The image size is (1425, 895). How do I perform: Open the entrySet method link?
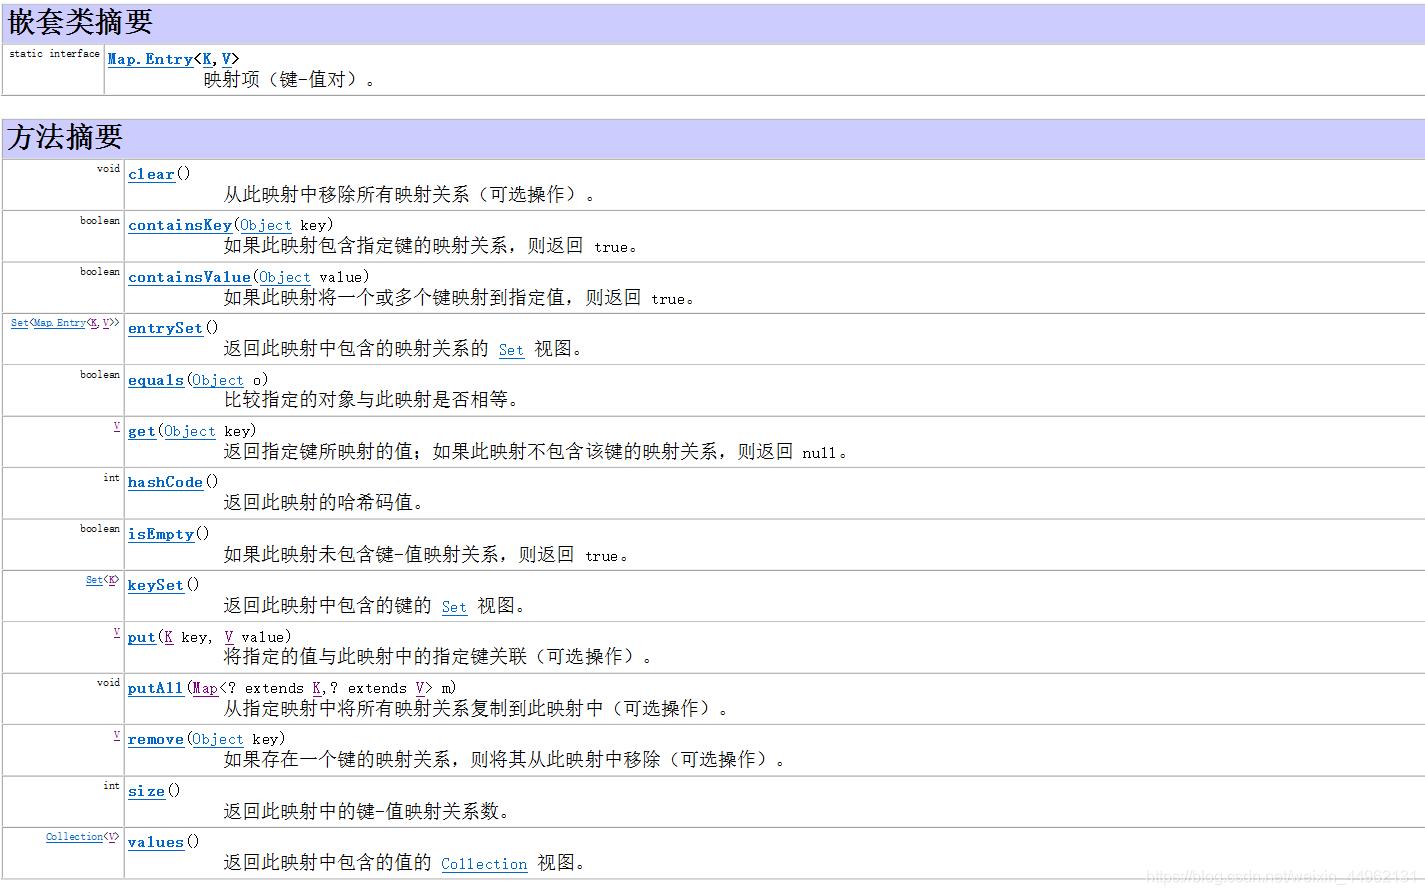pyautogui.click(x=165, y=328)
